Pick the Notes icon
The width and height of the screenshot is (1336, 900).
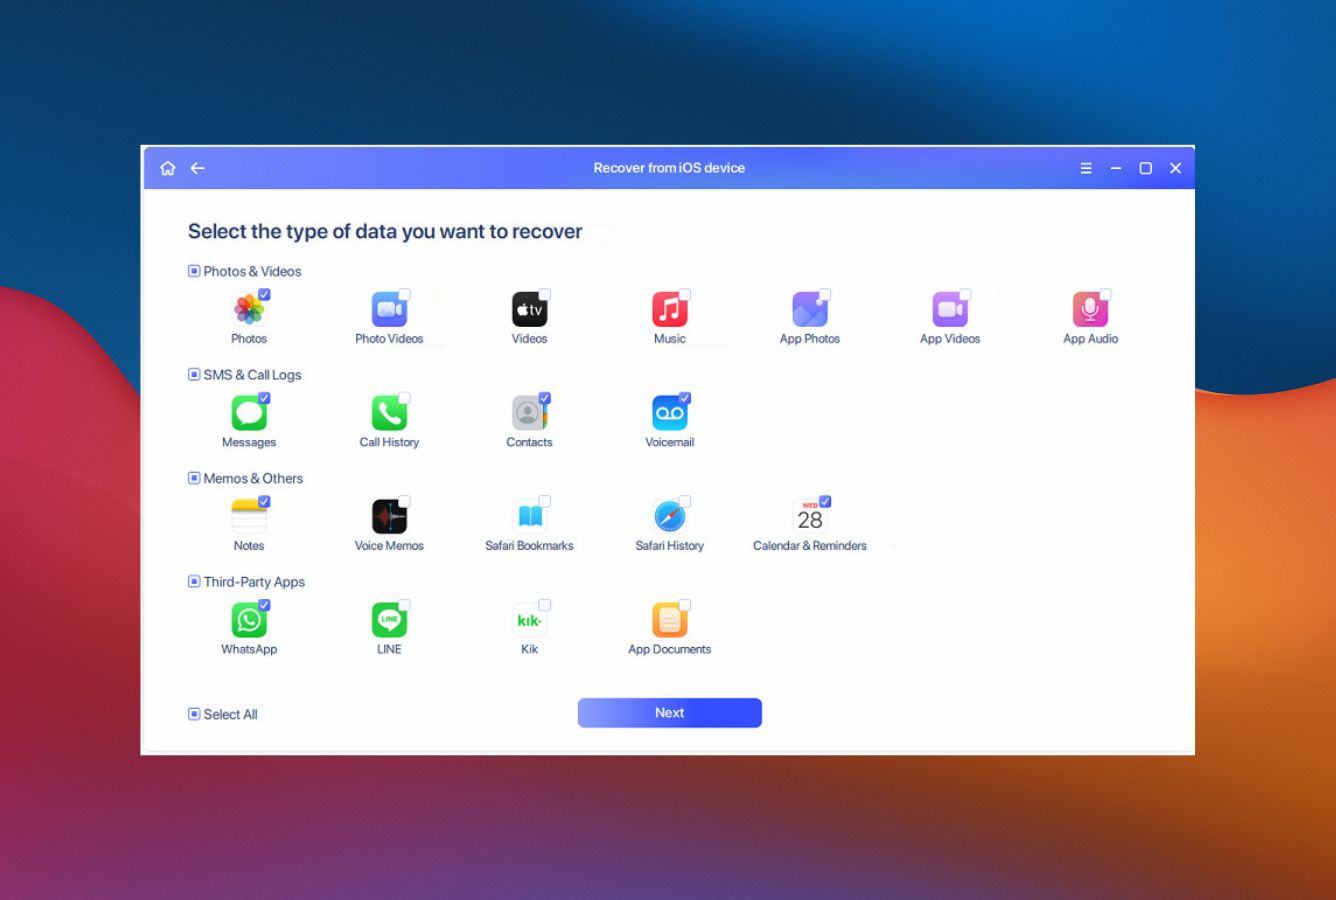[249, 517]
